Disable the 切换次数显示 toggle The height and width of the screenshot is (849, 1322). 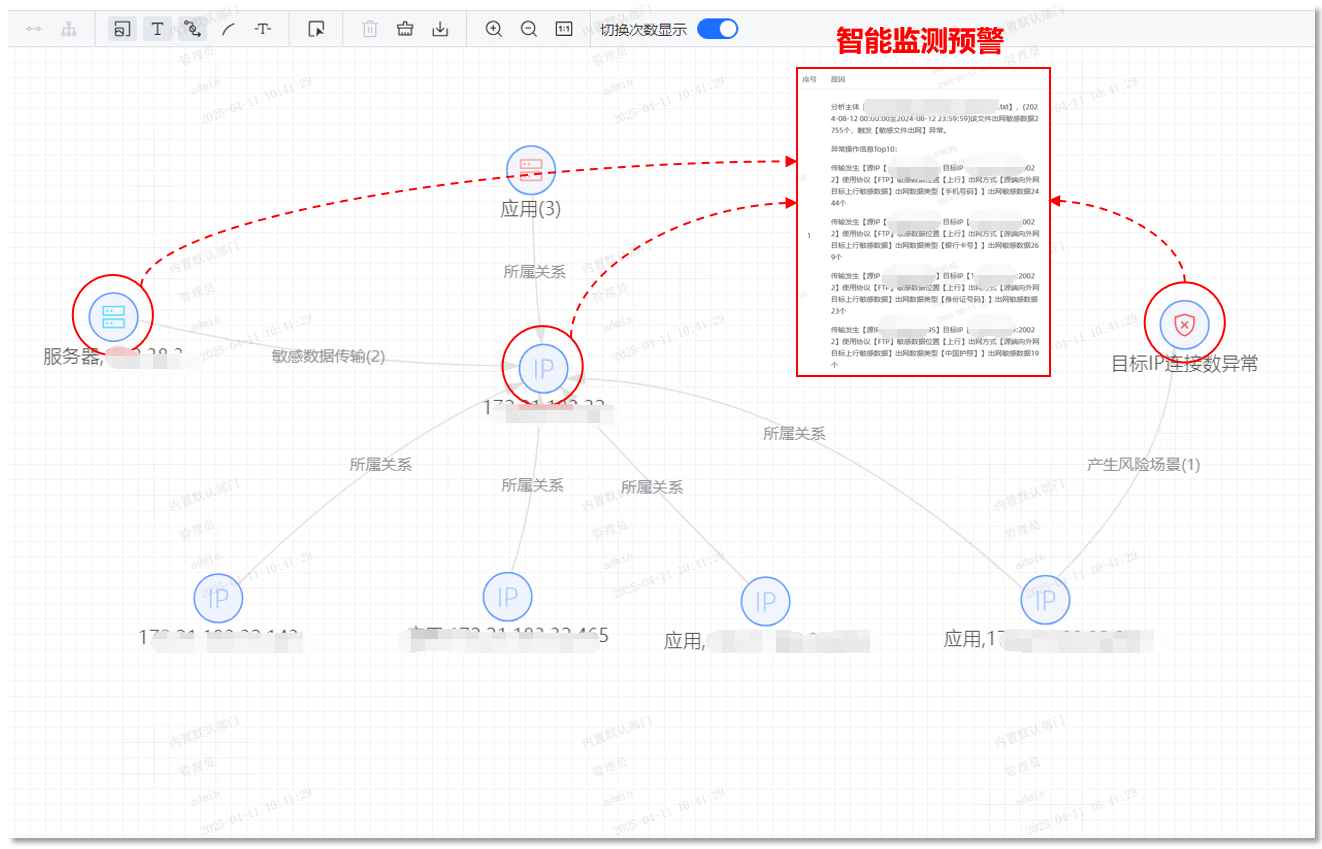(x=717, y=29)
